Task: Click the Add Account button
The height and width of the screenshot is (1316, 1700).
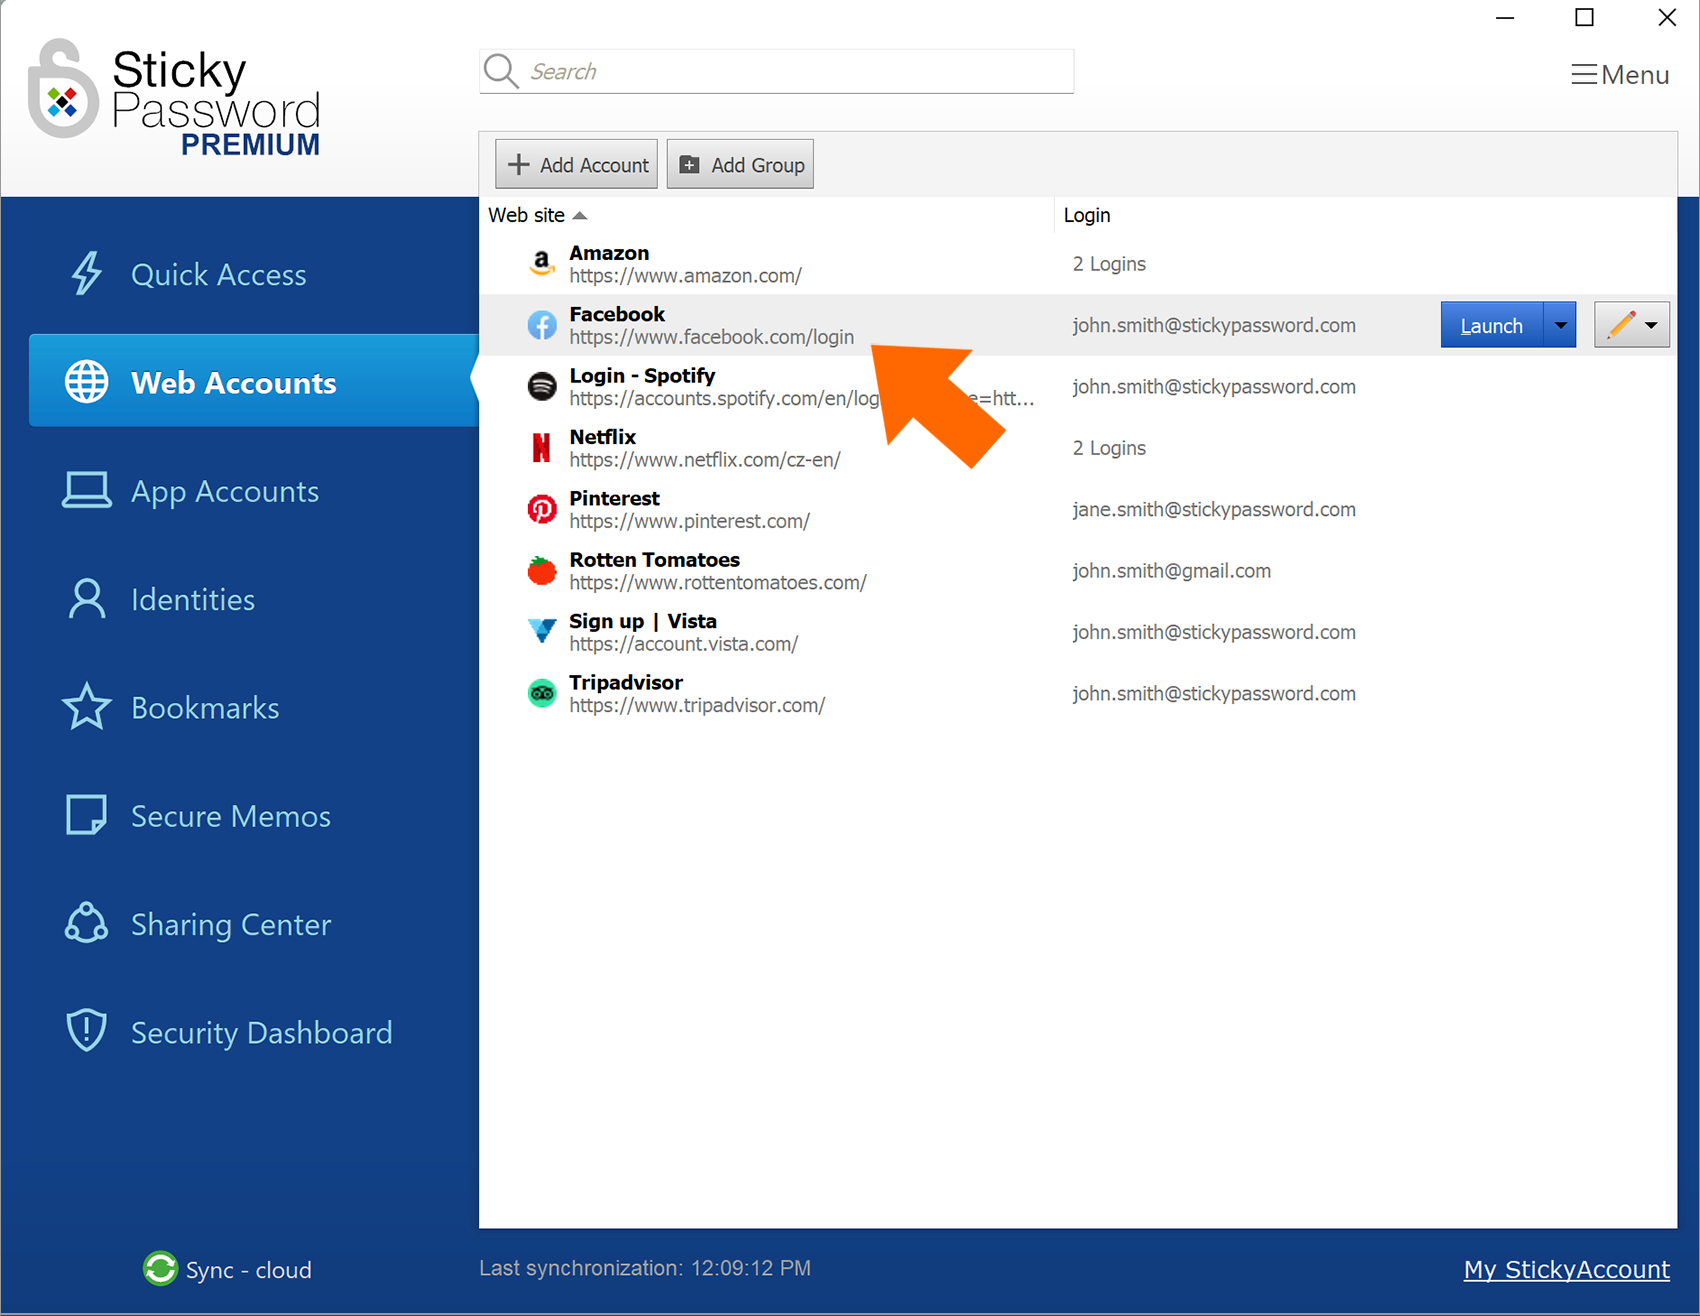Action: (x=577, y=164)
